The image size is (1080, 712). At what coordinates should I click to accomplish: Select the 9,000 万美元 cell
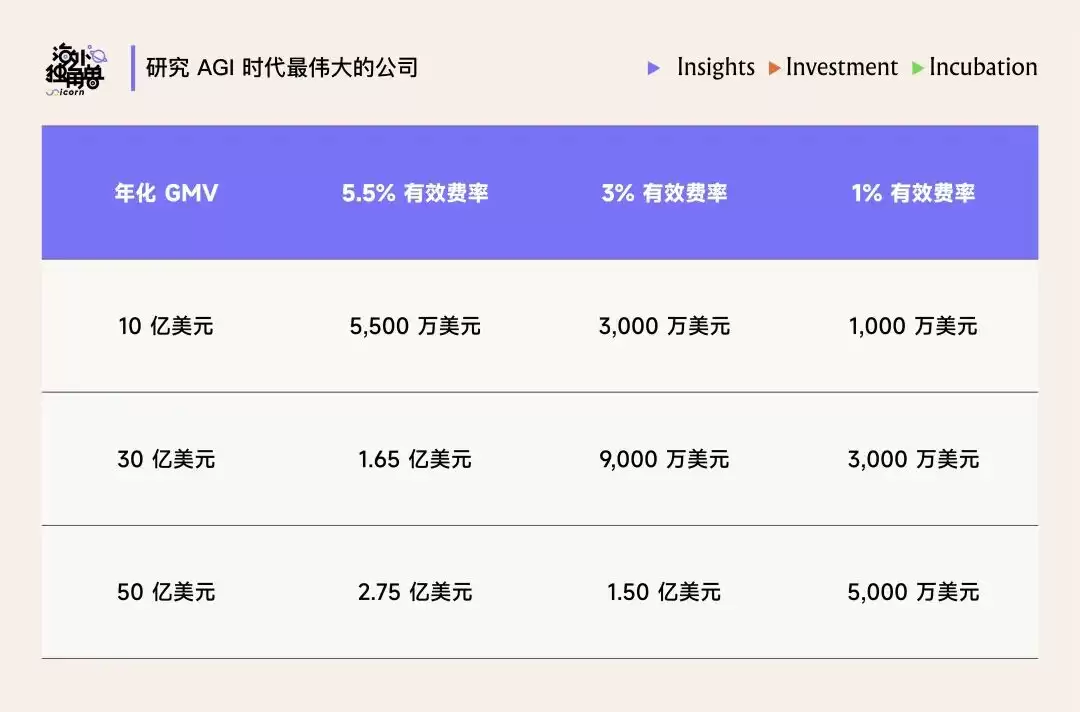coord(664,459)
